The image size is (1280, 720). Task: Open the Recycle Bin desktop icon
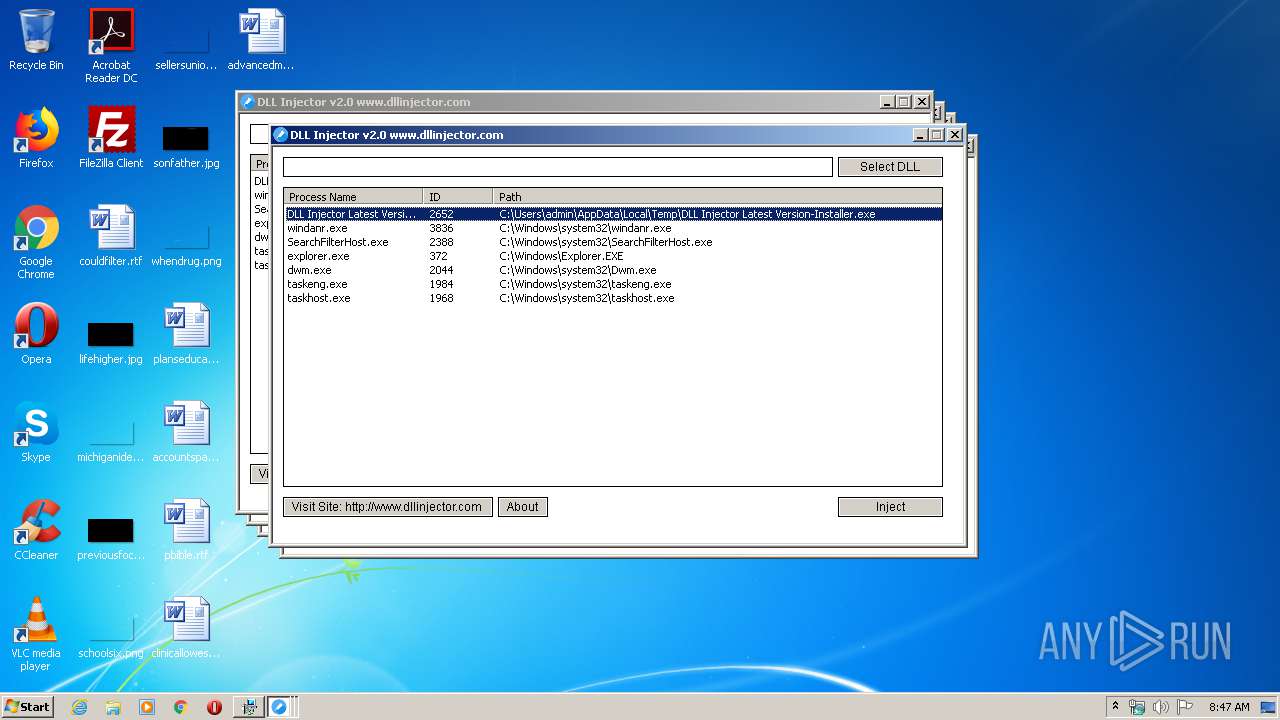coord(36,40)
